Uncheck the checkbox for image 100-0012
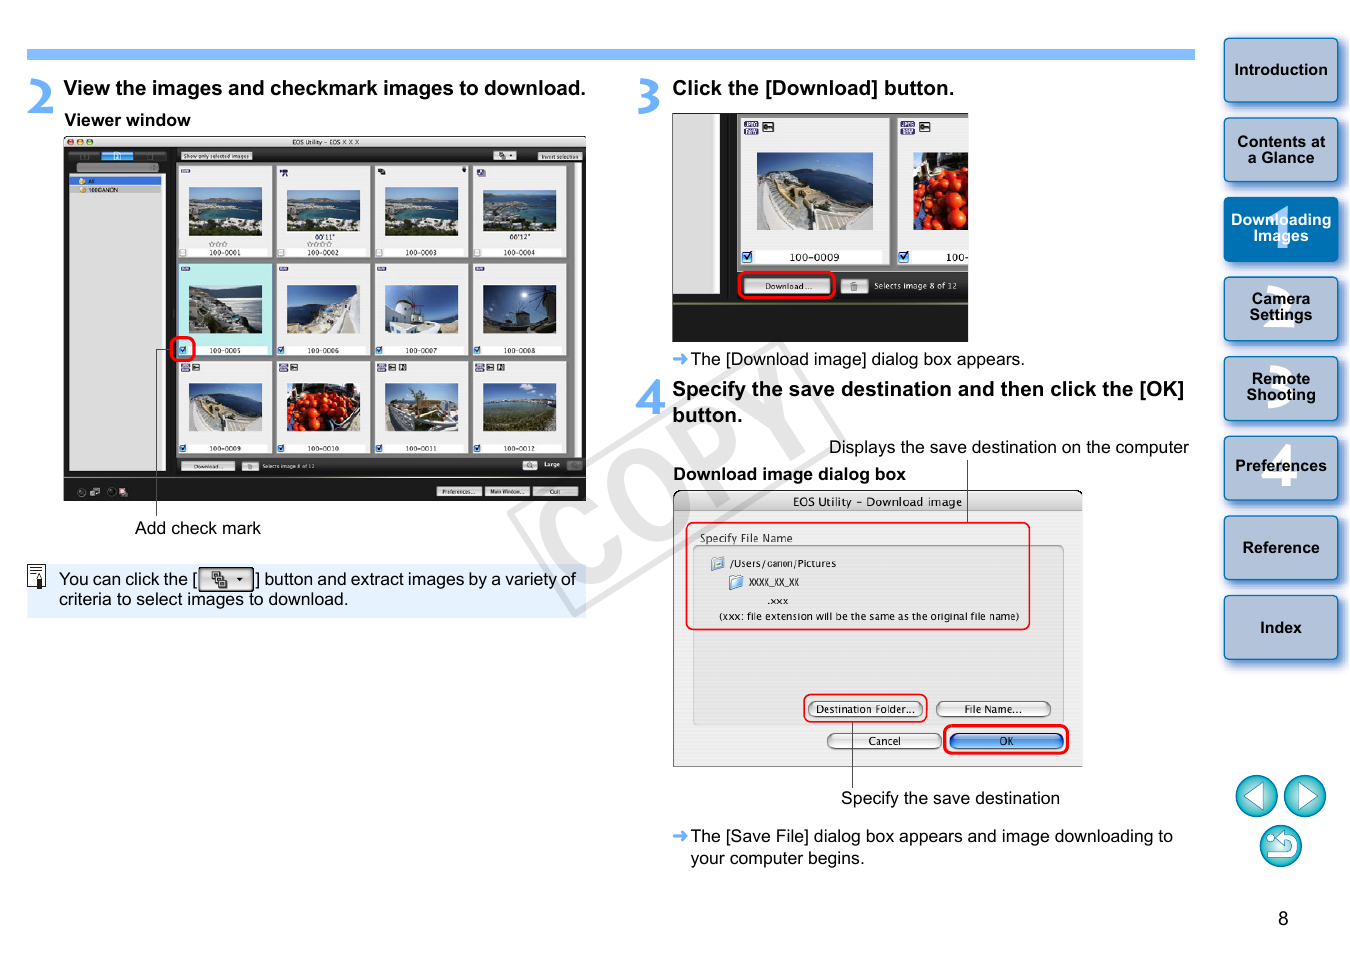Viewport: 1350px width, 954px height. click(477, 448)
